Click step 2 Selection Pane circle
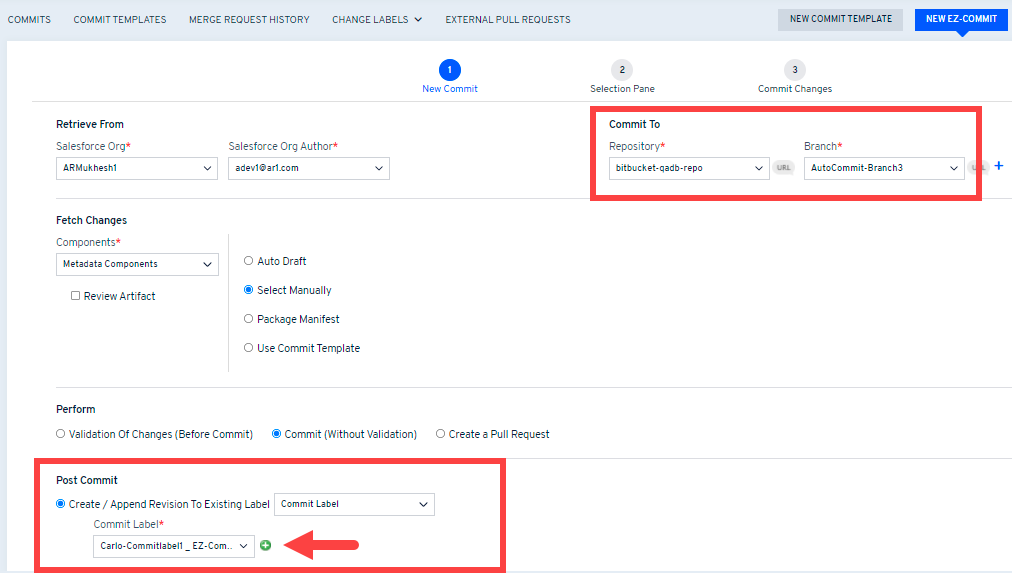1012x573 pixels. click(622, 70)
